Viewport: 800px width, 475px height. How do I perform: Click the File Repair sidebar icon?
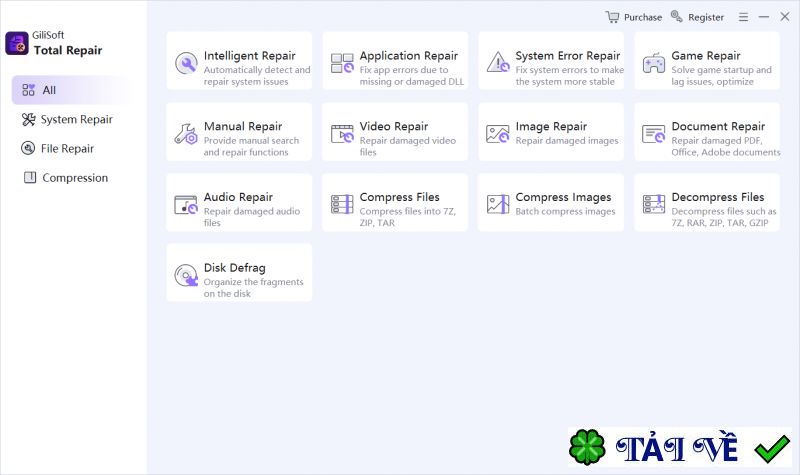tap(28, 148)
